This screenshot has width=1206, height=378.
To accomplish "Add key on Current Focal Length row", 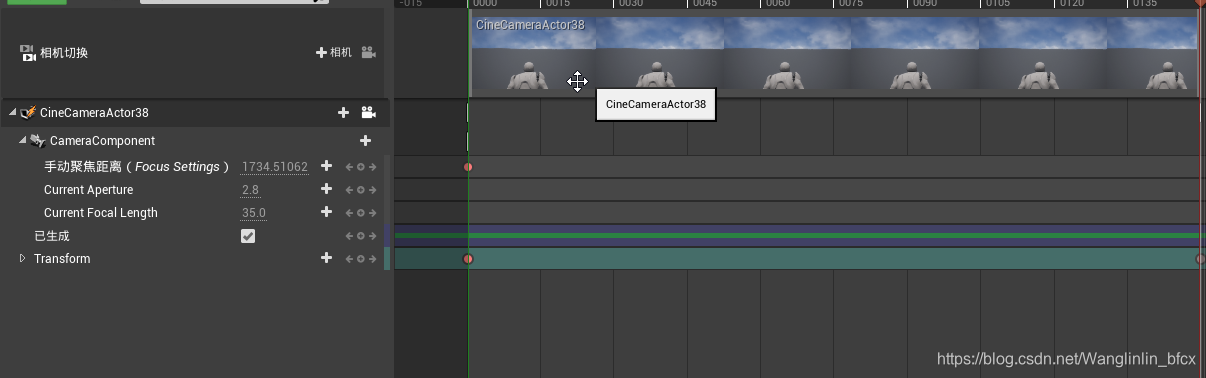I will pos(361,213).
